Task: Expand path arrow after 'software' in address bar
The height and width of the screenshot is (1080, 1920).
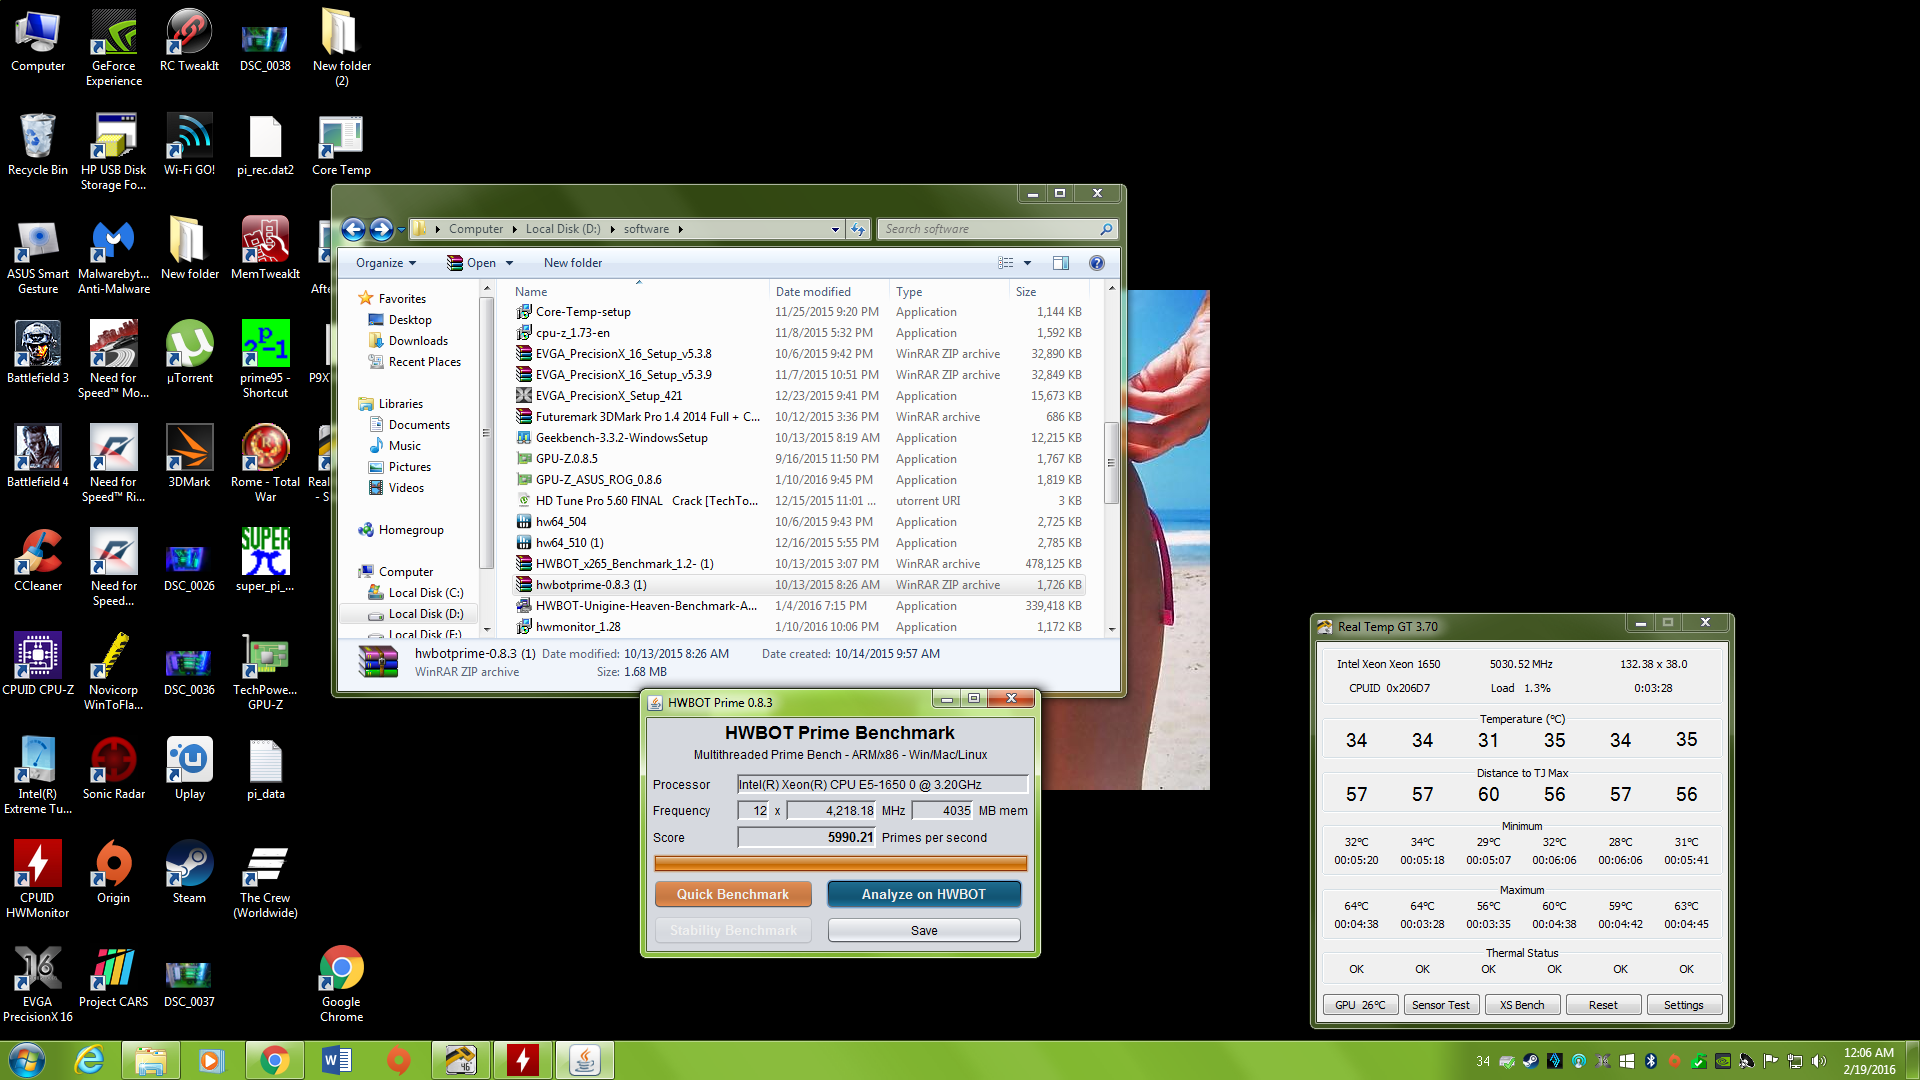Action: 680,229
